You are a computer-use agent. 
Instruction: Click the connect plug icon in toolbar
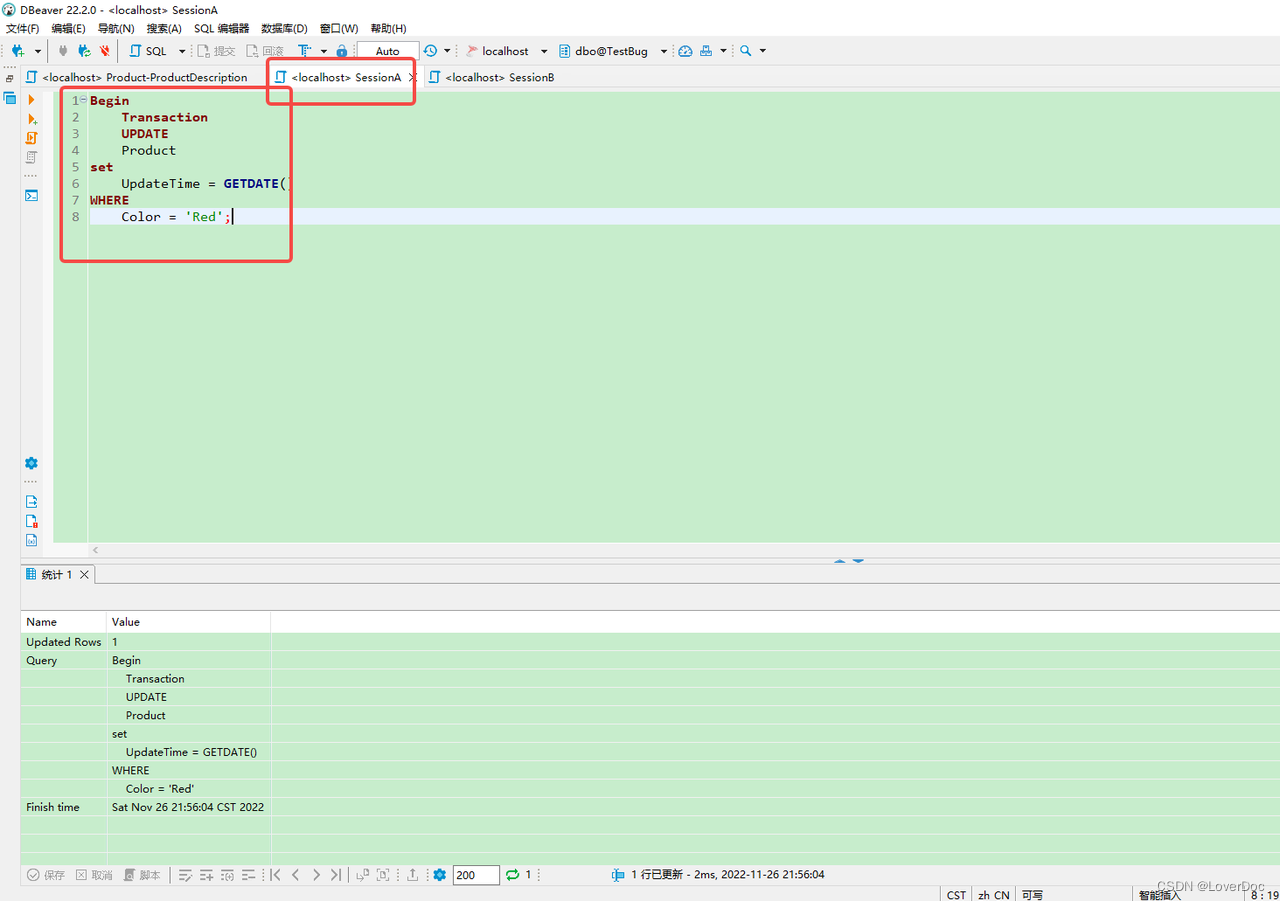[x=64, y=51]
